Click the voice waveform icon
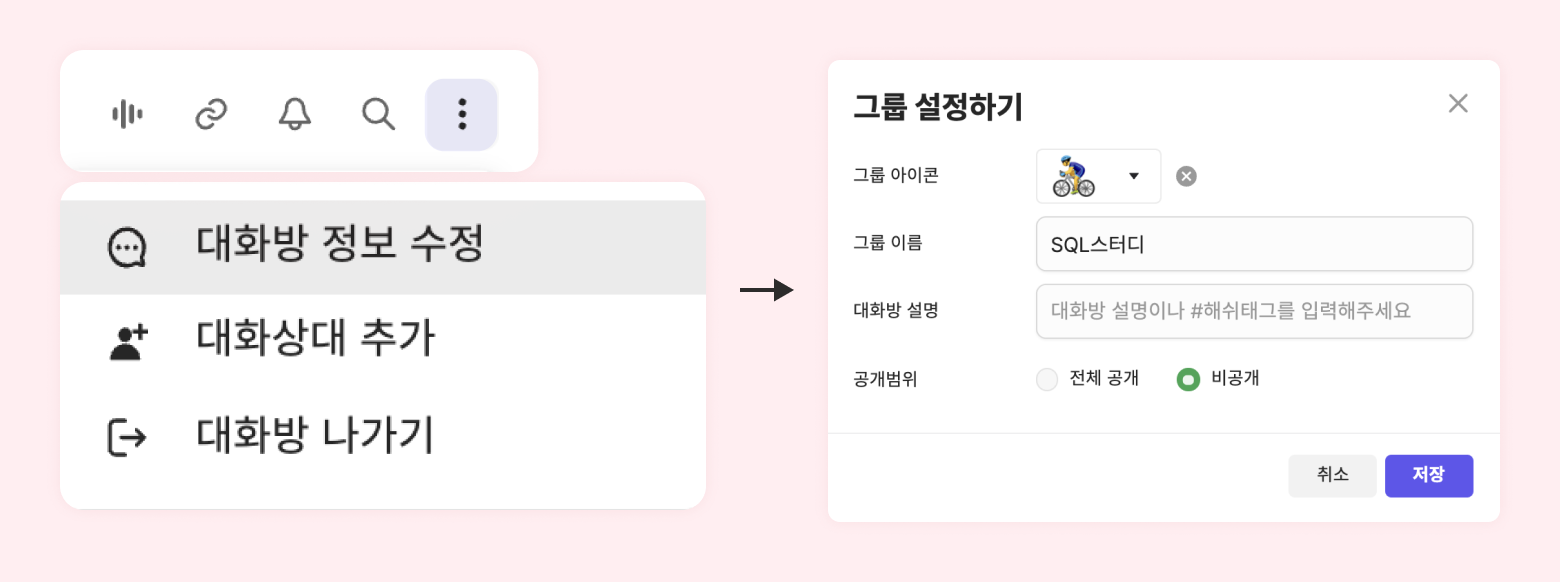The height and width of the screenshot is (582, 1560). 127,115
